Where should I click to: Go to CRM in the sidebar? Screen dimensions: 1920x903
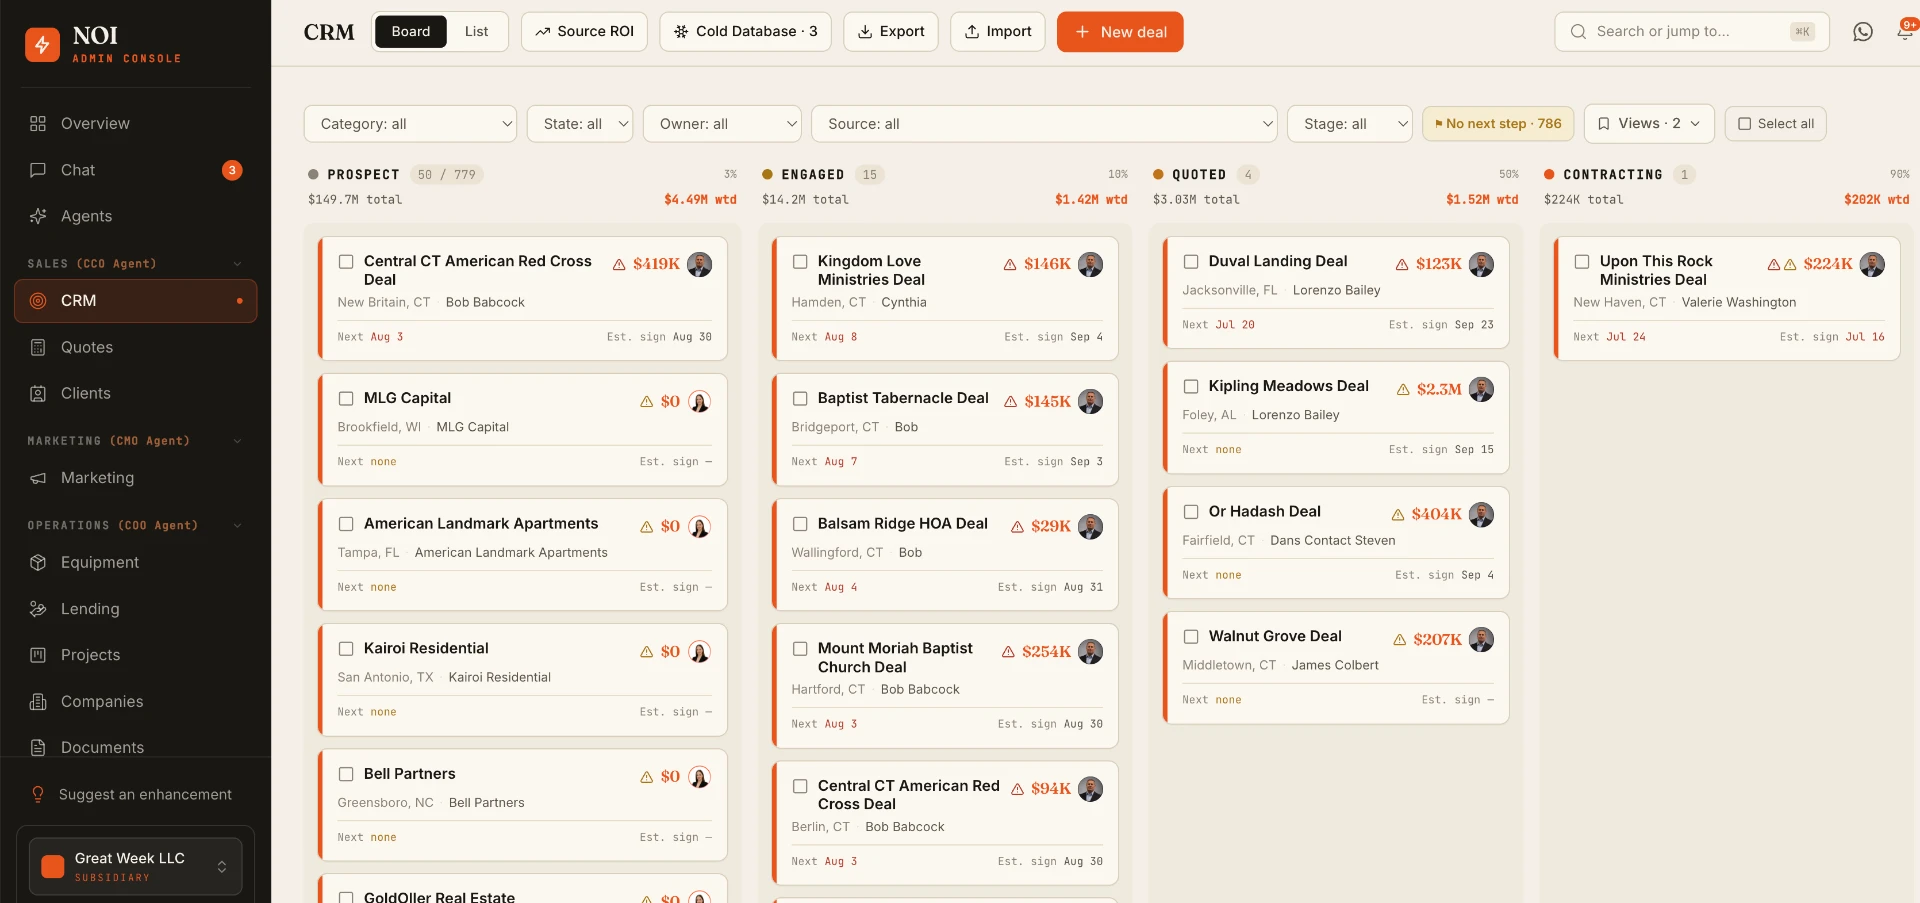136,301
